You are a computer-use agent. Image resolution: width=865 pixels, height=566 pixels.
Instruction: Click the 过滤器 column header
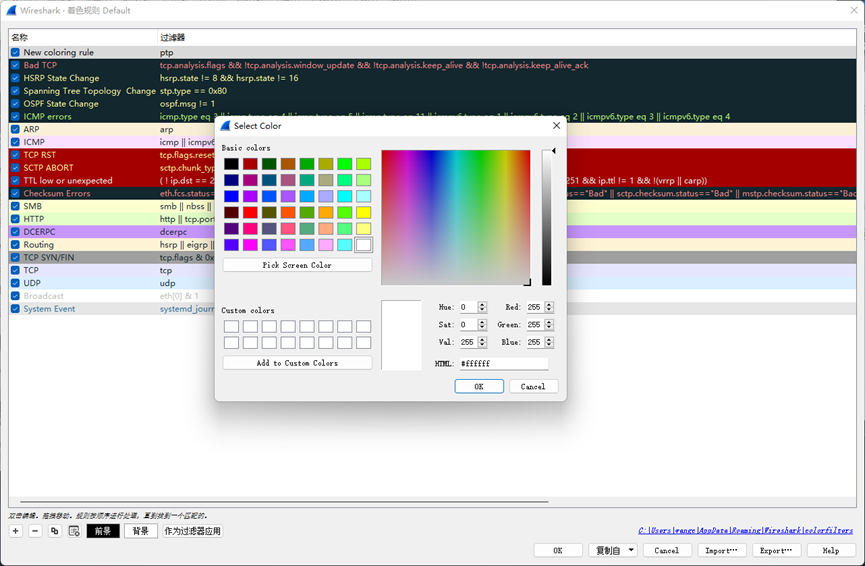click(506, 38)
